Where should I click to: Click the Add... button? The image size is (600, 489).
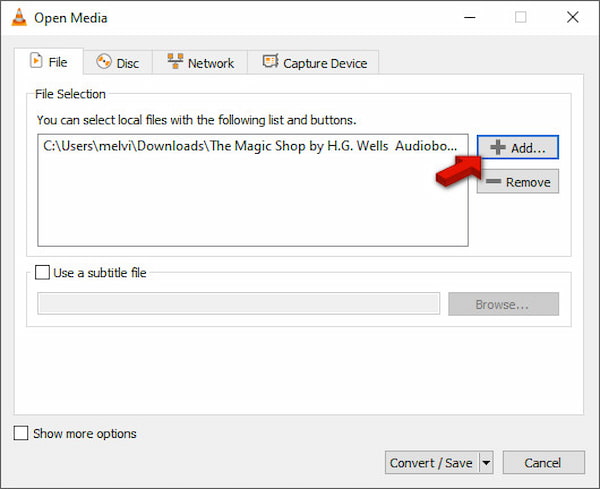(x=518, y=147)
